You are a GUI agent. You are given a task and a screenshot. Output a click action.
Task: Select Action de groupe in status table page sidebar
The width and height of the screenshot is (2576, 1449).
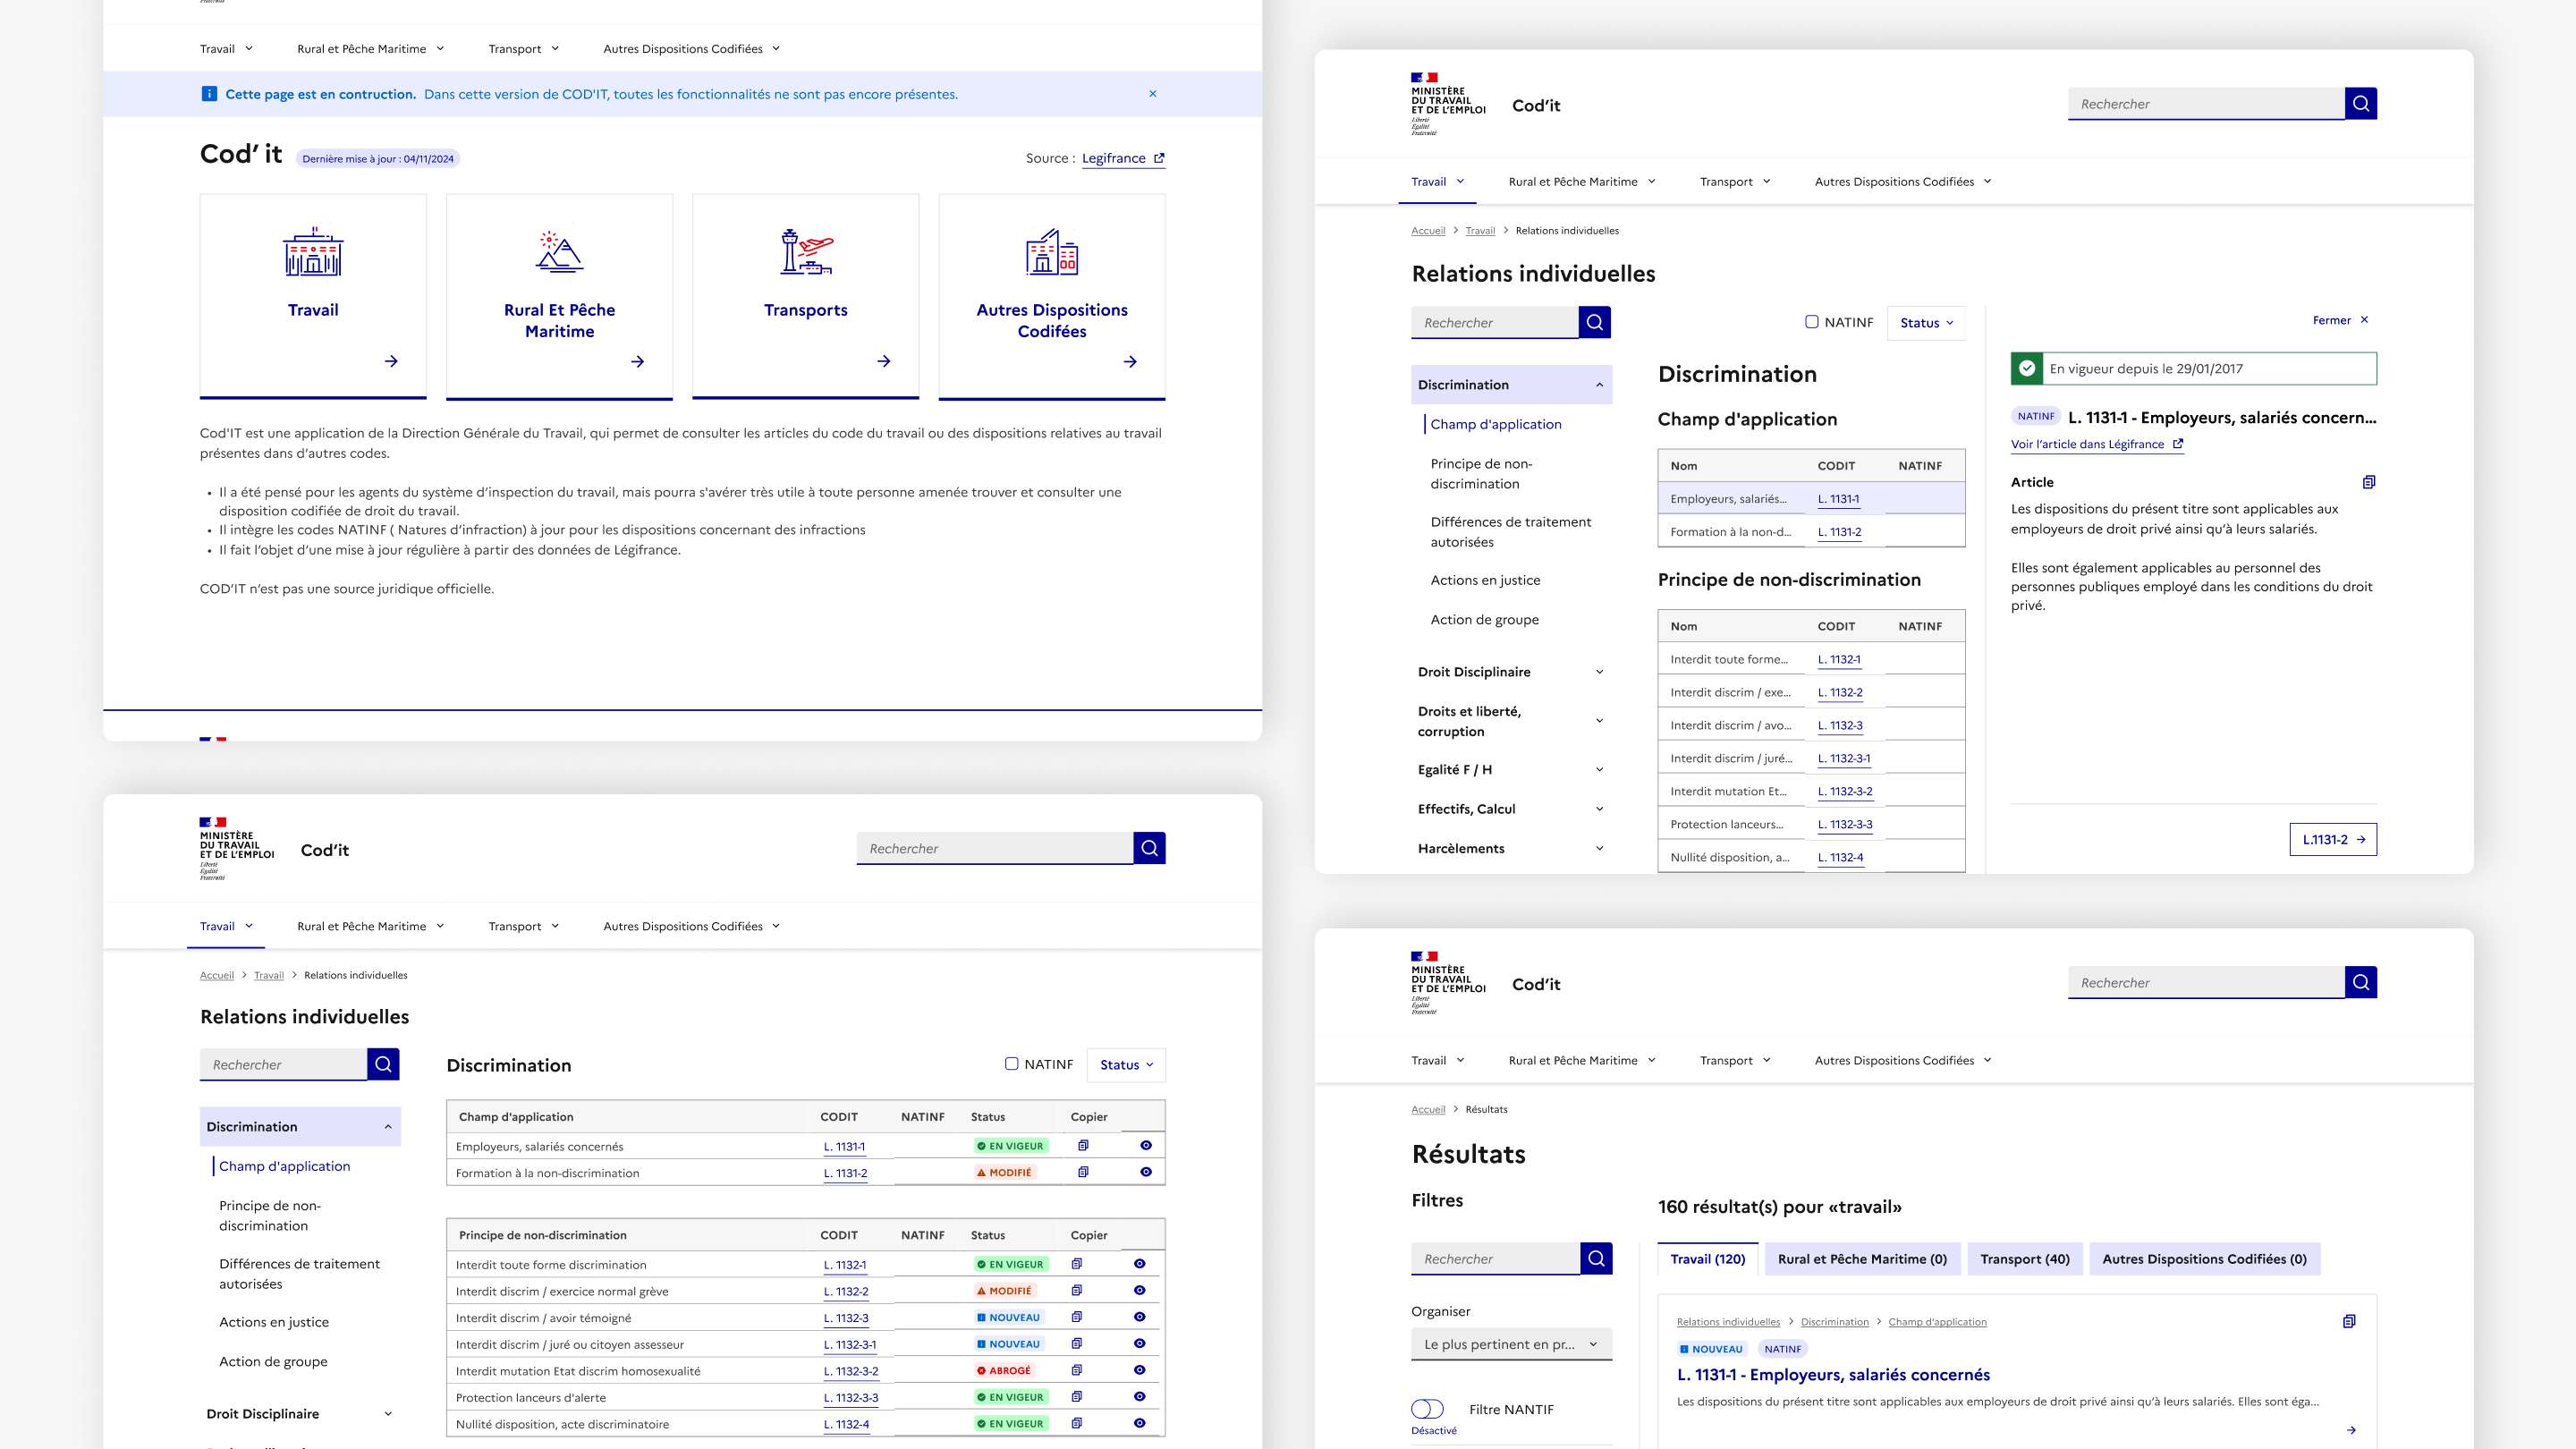273,1361
